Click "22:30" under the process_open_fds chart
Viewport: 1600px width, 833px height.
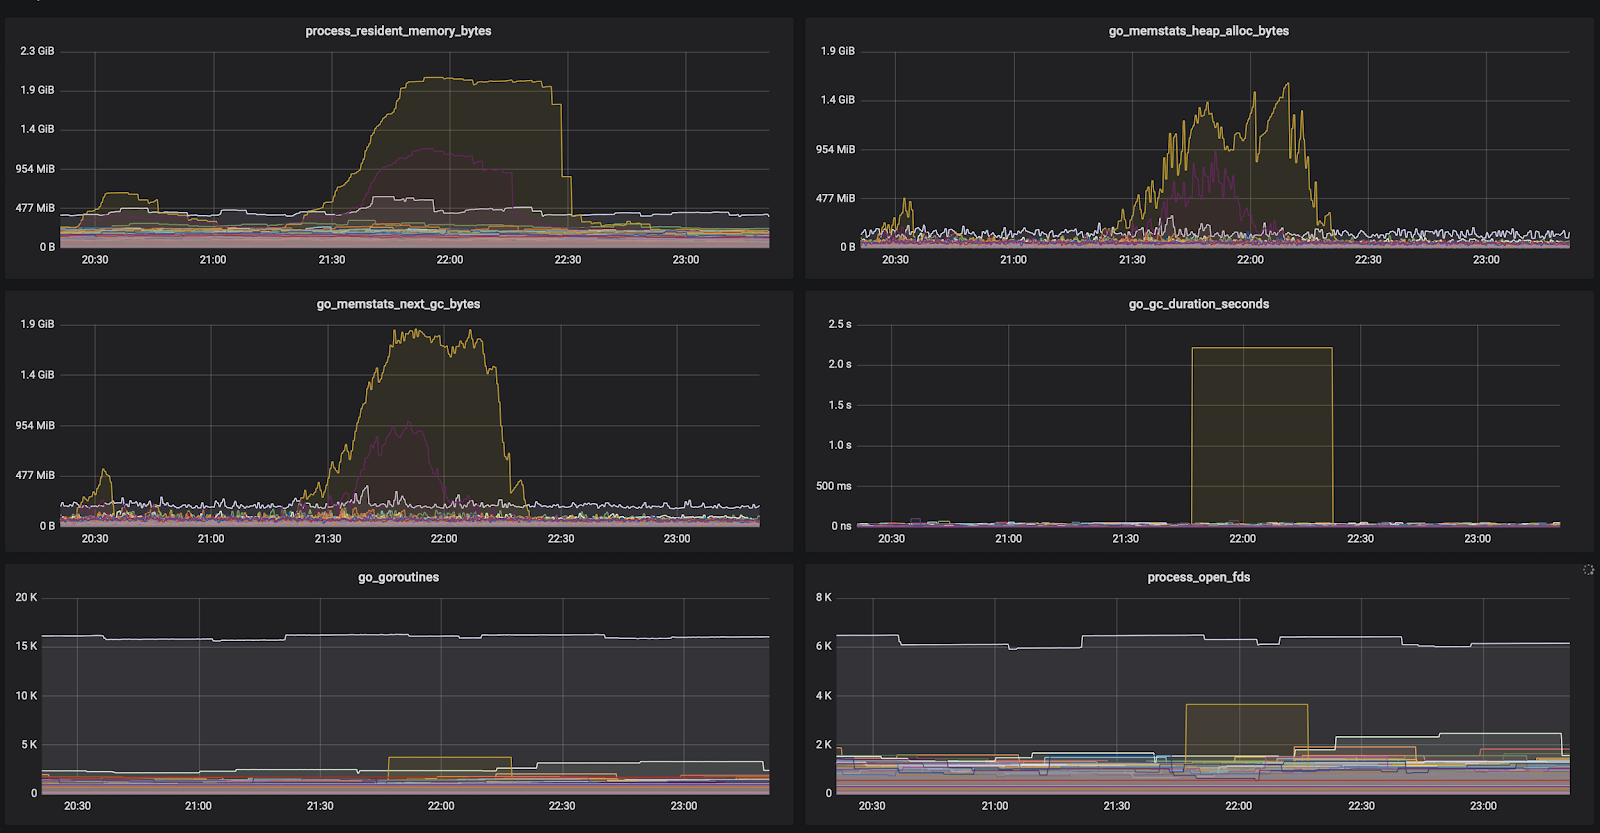point(1361,806)
